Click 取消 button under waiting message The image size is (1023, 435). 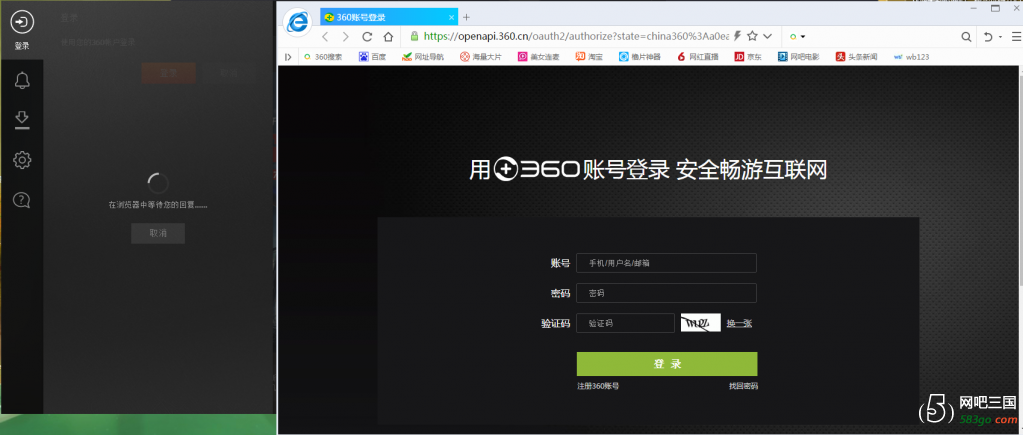click(x=158, y=233)
